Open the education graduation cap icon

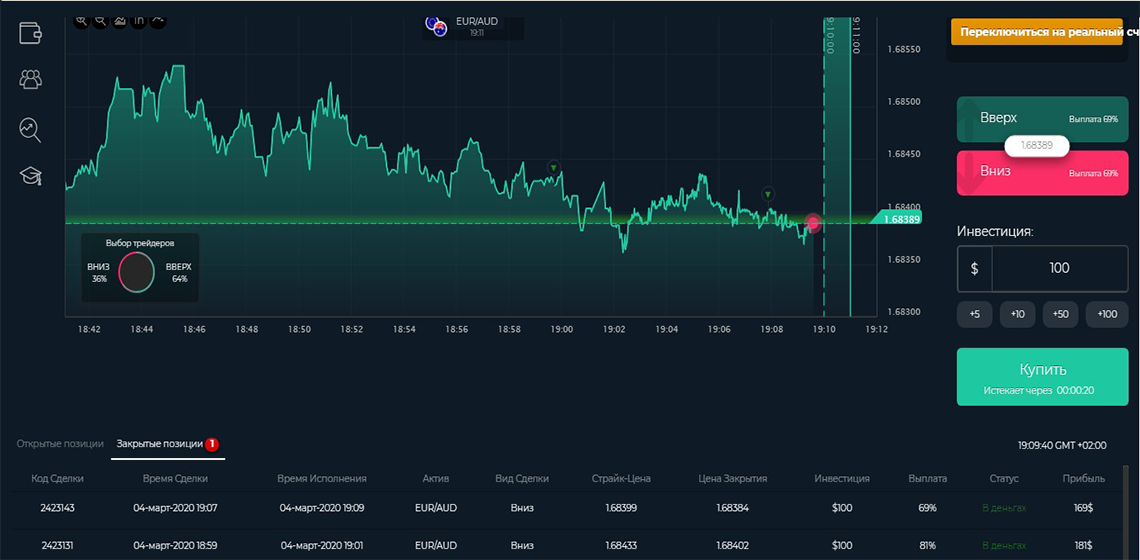click(31, 176)
